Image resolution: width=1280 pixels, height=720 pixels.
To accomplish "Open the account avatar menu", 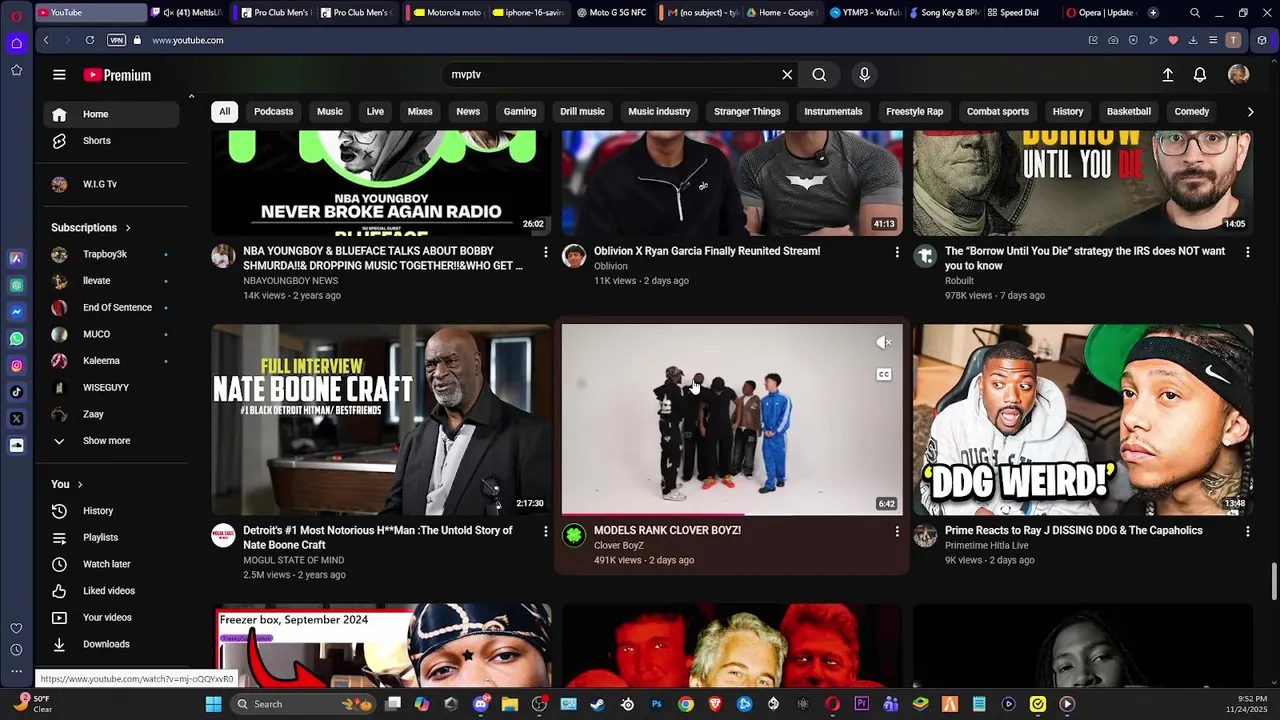I will 1238,75.
